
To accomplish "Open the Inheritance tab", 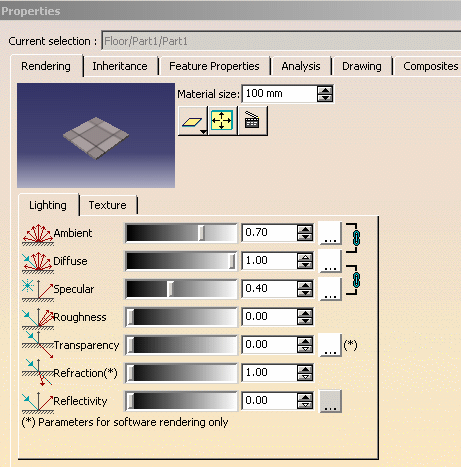I will point(120,66).
